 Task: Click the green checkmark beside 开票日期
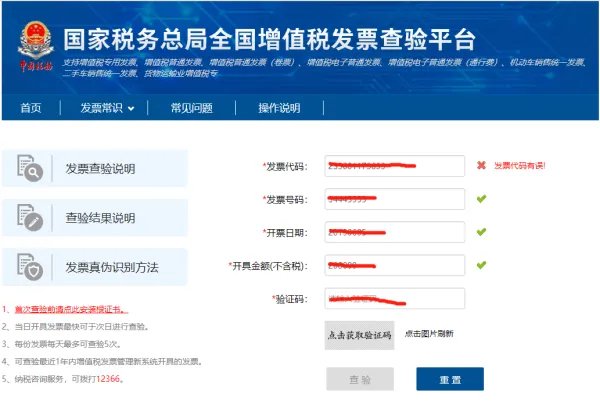point(481,232)
